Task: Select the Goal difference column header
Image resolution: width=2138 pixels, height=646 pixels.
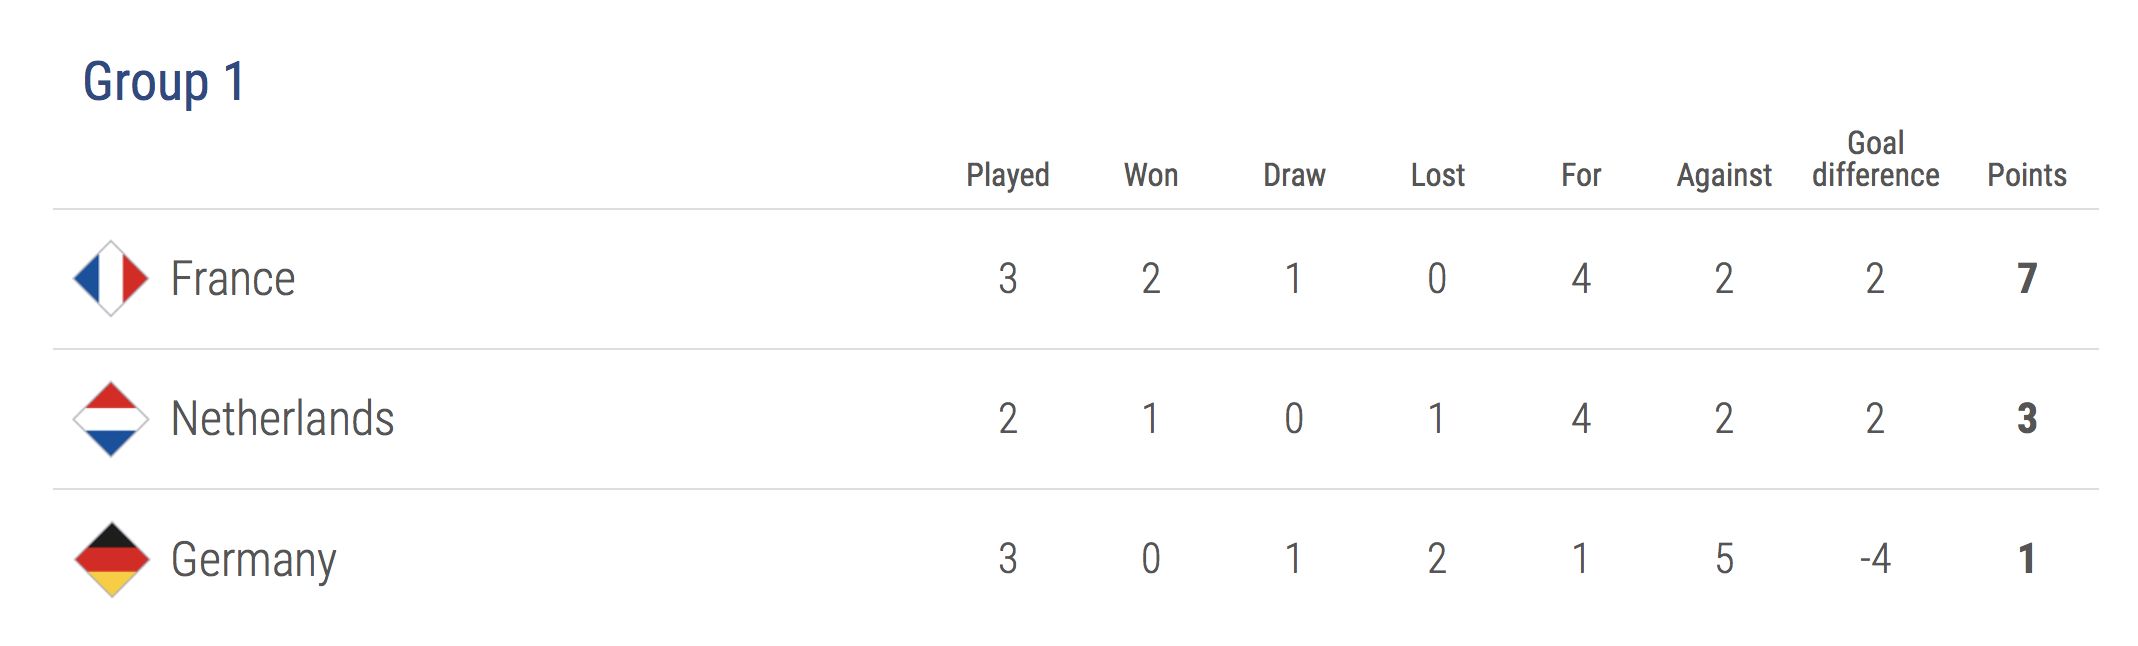Action: (x=1875, y=159)
